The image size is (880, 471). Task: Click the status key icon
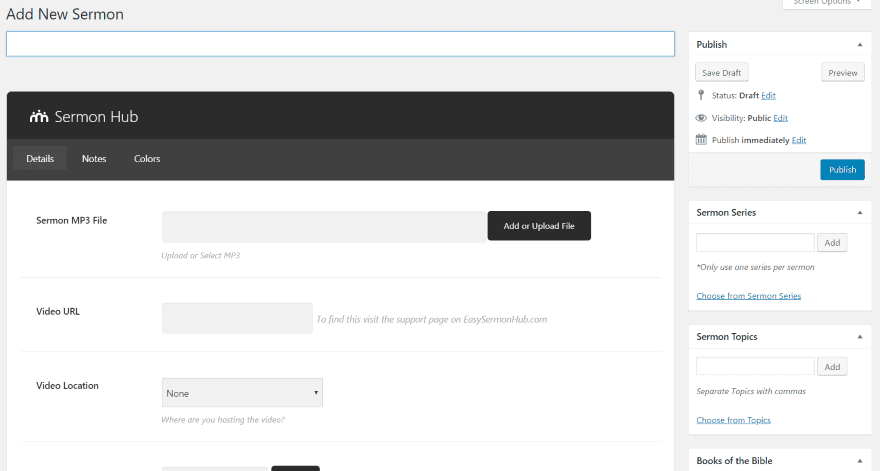click(x=700, y=95)
